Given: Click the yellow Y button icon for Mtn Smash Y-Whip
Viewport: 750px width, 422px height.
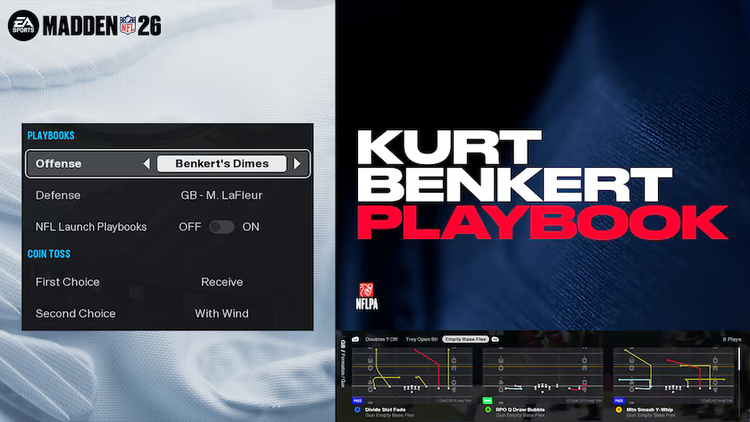Looking at the screenshot, I should coord(618,410).
